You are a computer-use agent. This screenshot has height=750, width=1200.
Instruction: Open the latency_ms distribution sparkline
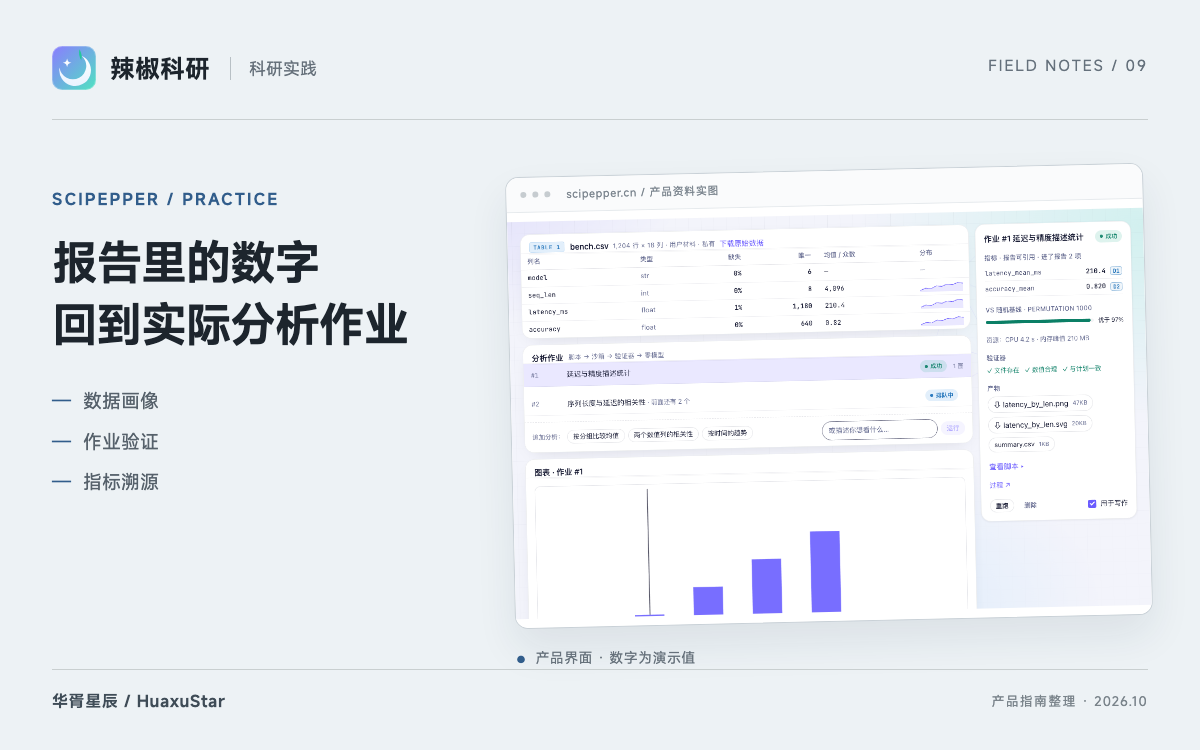point(942,304)
